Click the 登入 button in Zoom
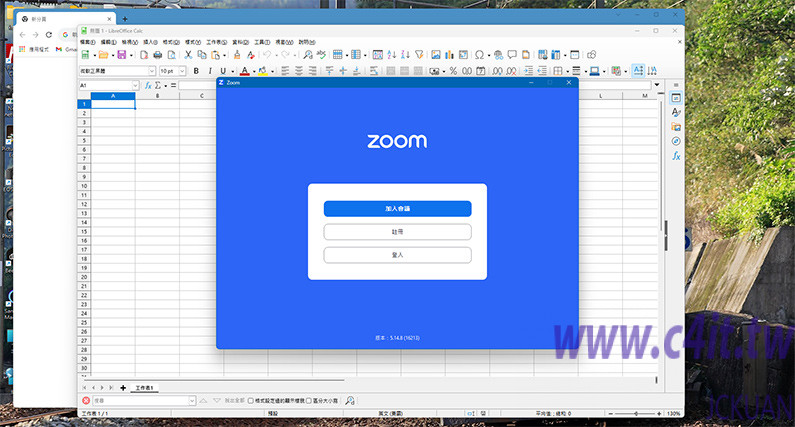This screenshot has width=795, height=427. pos(398,255)
